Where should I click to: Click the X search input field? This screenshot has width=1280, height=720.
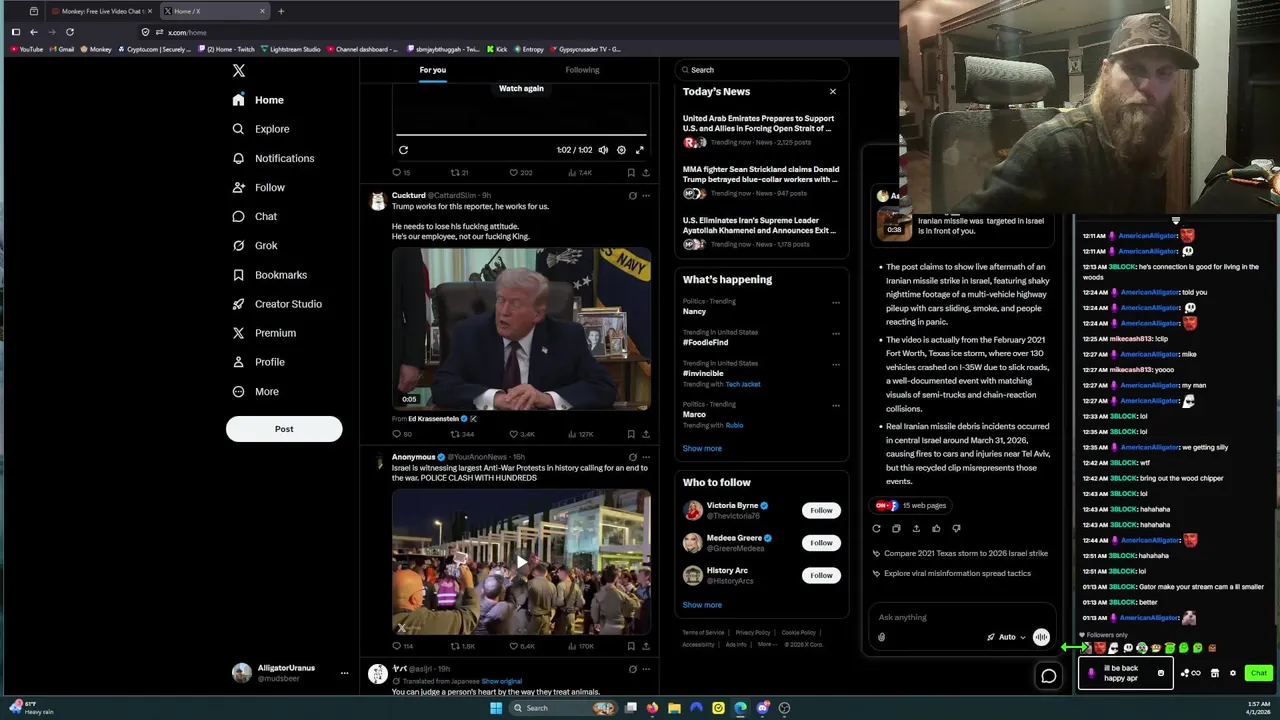click(762, 70)
